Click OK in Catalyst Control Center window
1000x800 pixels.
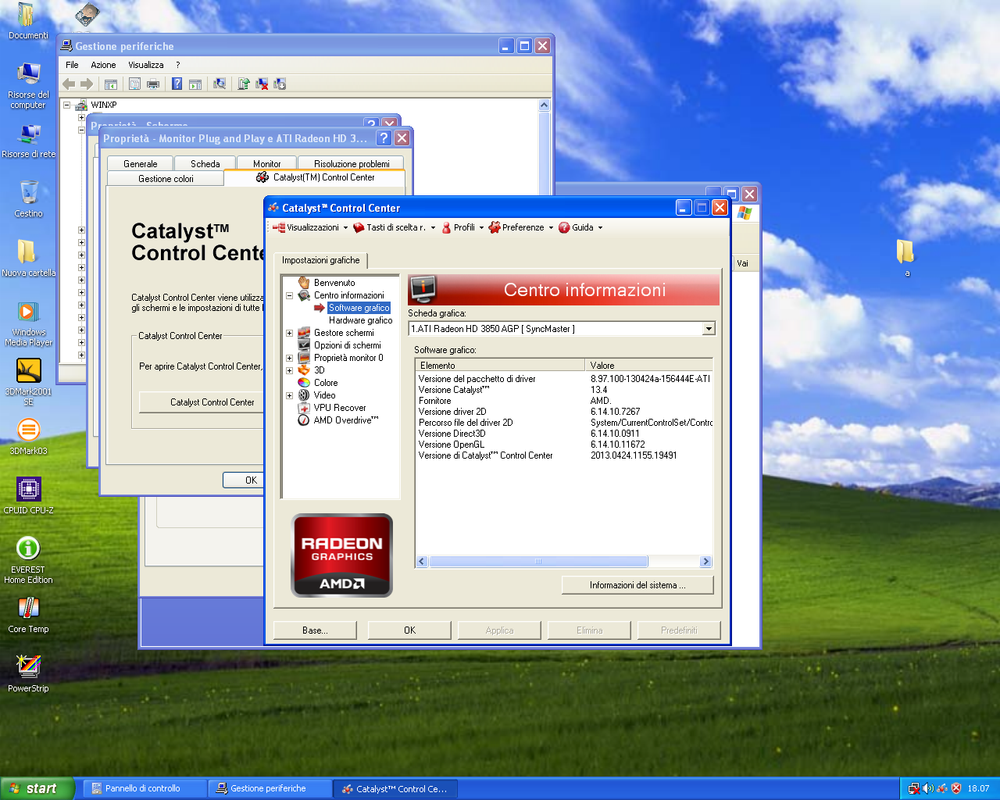tap(409, 630)
